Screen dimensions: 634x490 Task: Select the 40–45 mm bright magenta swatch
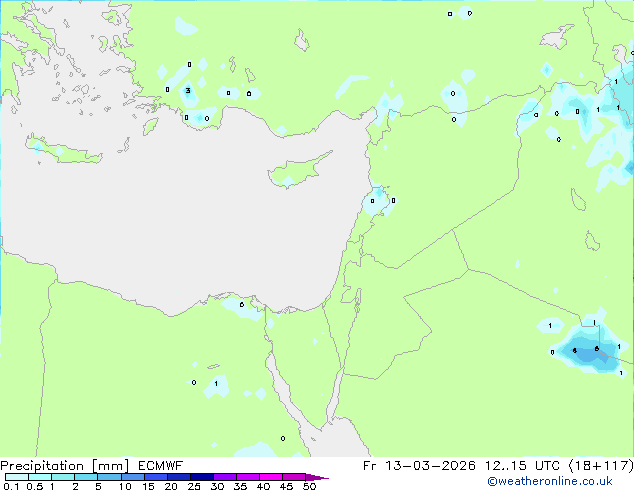pyautogui.click(x=271, y=477)
